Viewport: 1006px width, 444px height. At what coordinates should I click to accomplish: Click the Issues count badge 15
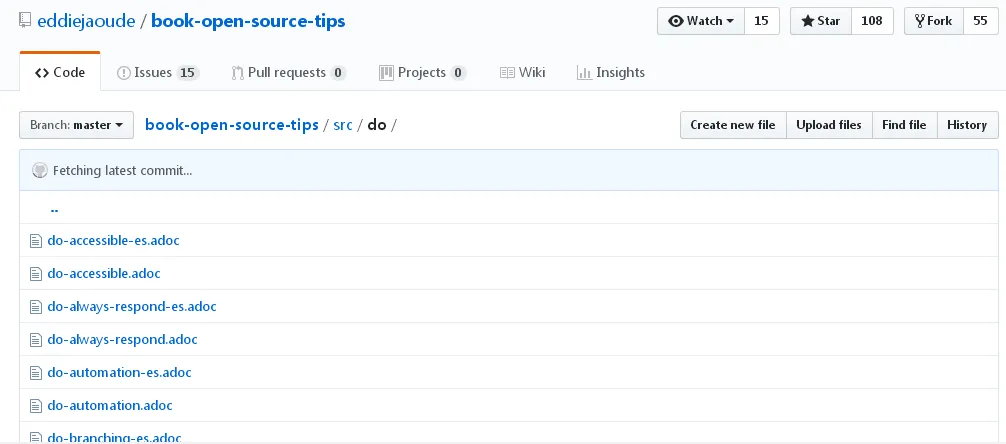pyautogui.click(x=187, y=73)
